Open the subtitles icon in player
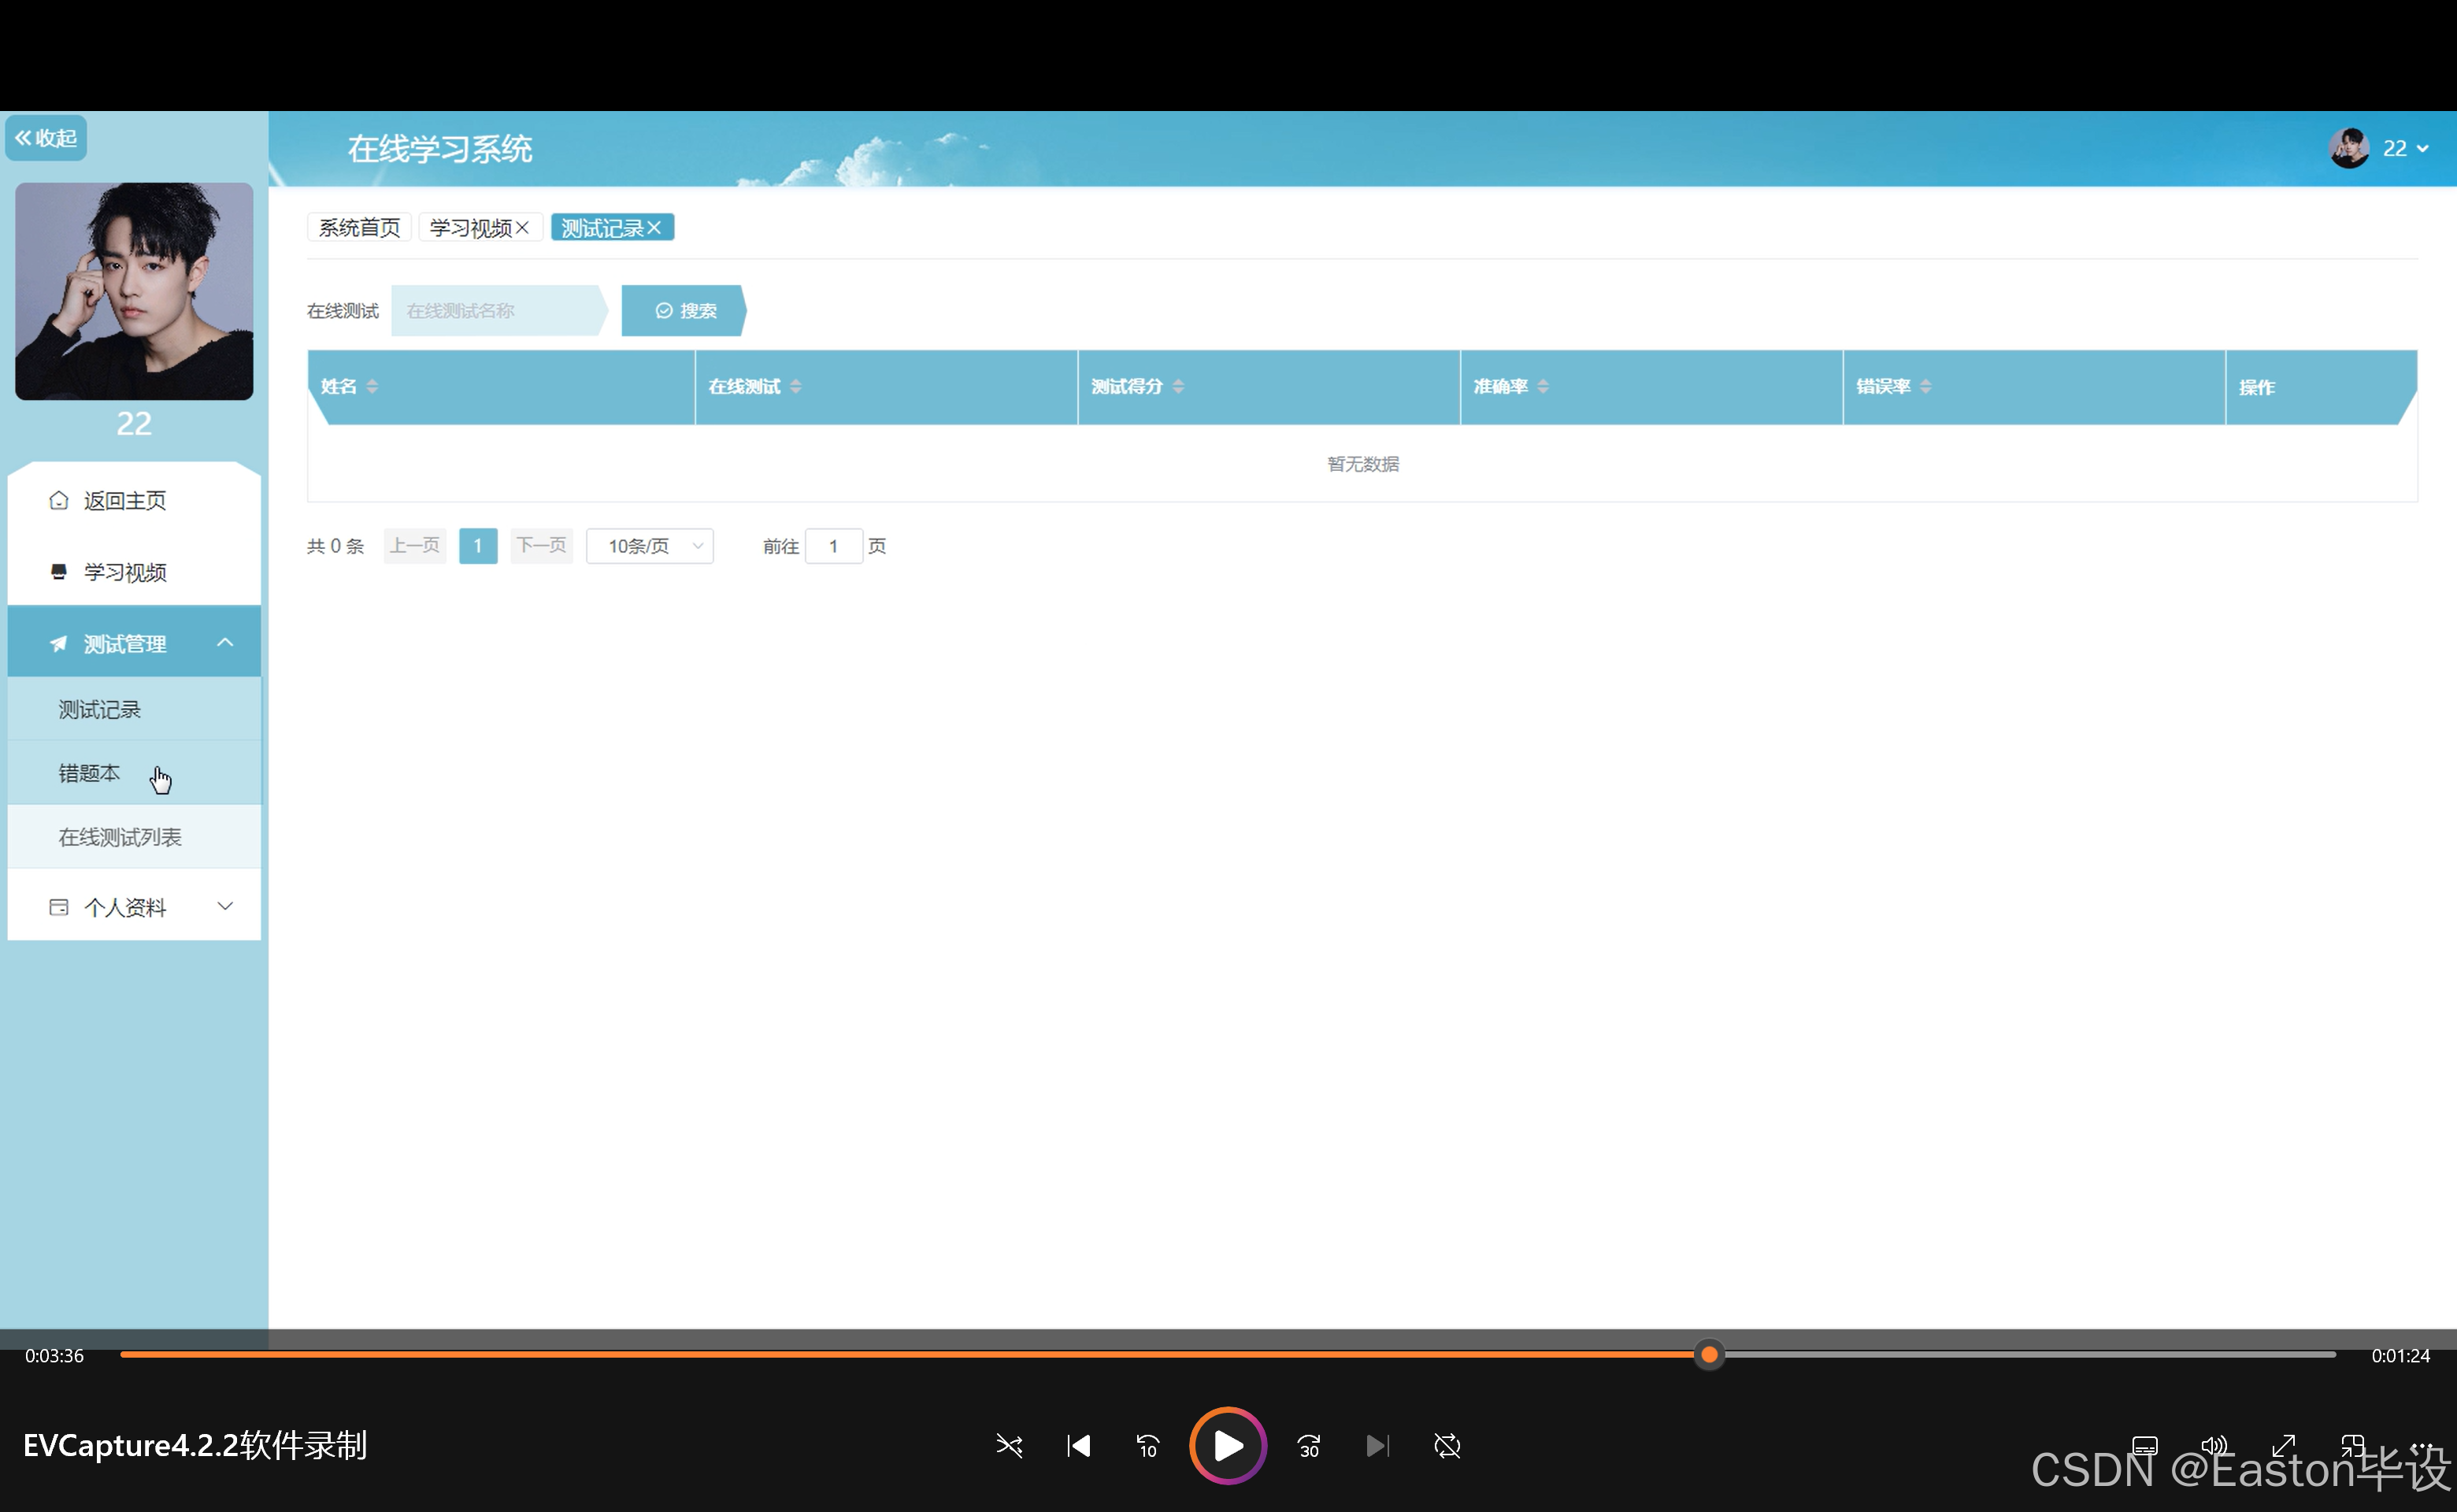Image resolution: width=2457 pixels, height=1512 pixels. pyautogui.click(x=2144, y=1446)
